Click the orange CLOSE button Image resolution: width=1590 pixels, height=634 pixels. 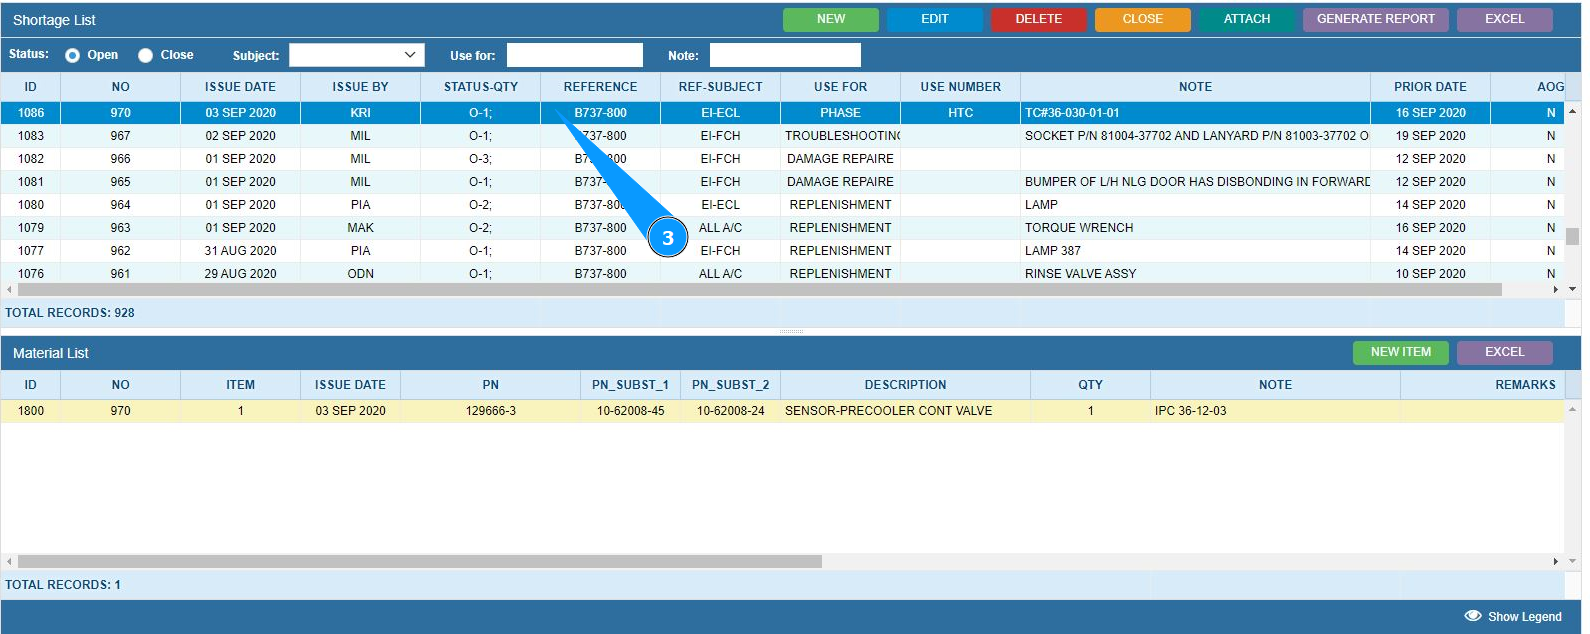click(x=1142, y=19)
